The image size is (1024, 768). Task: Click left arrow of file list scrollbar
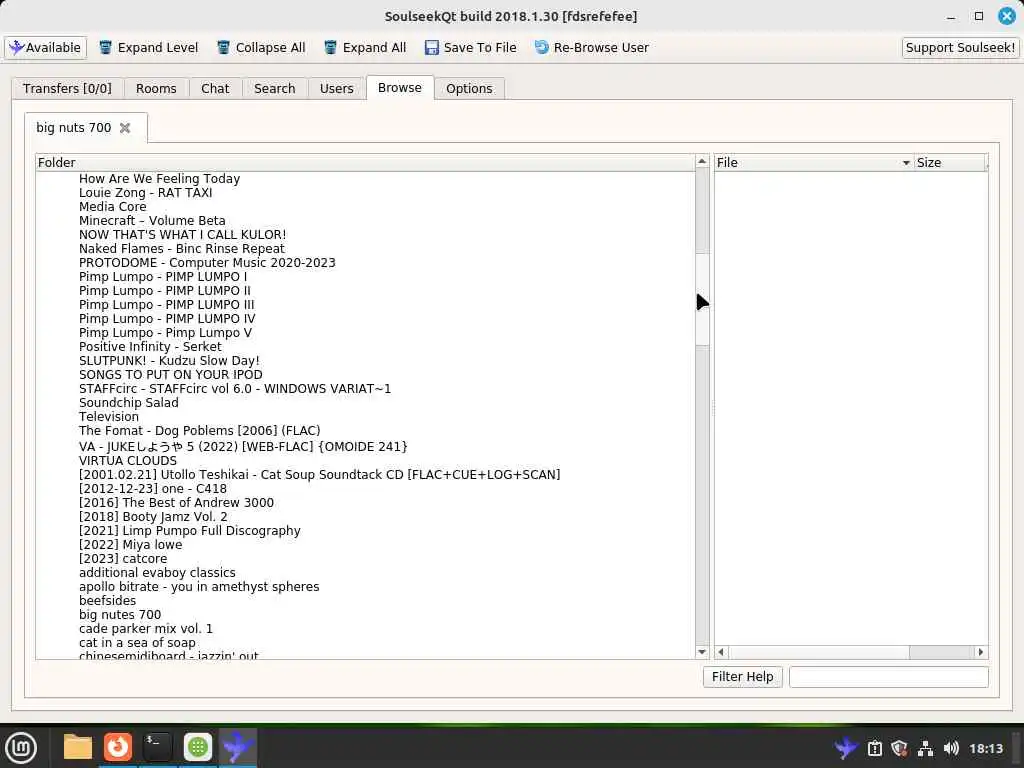721,652
